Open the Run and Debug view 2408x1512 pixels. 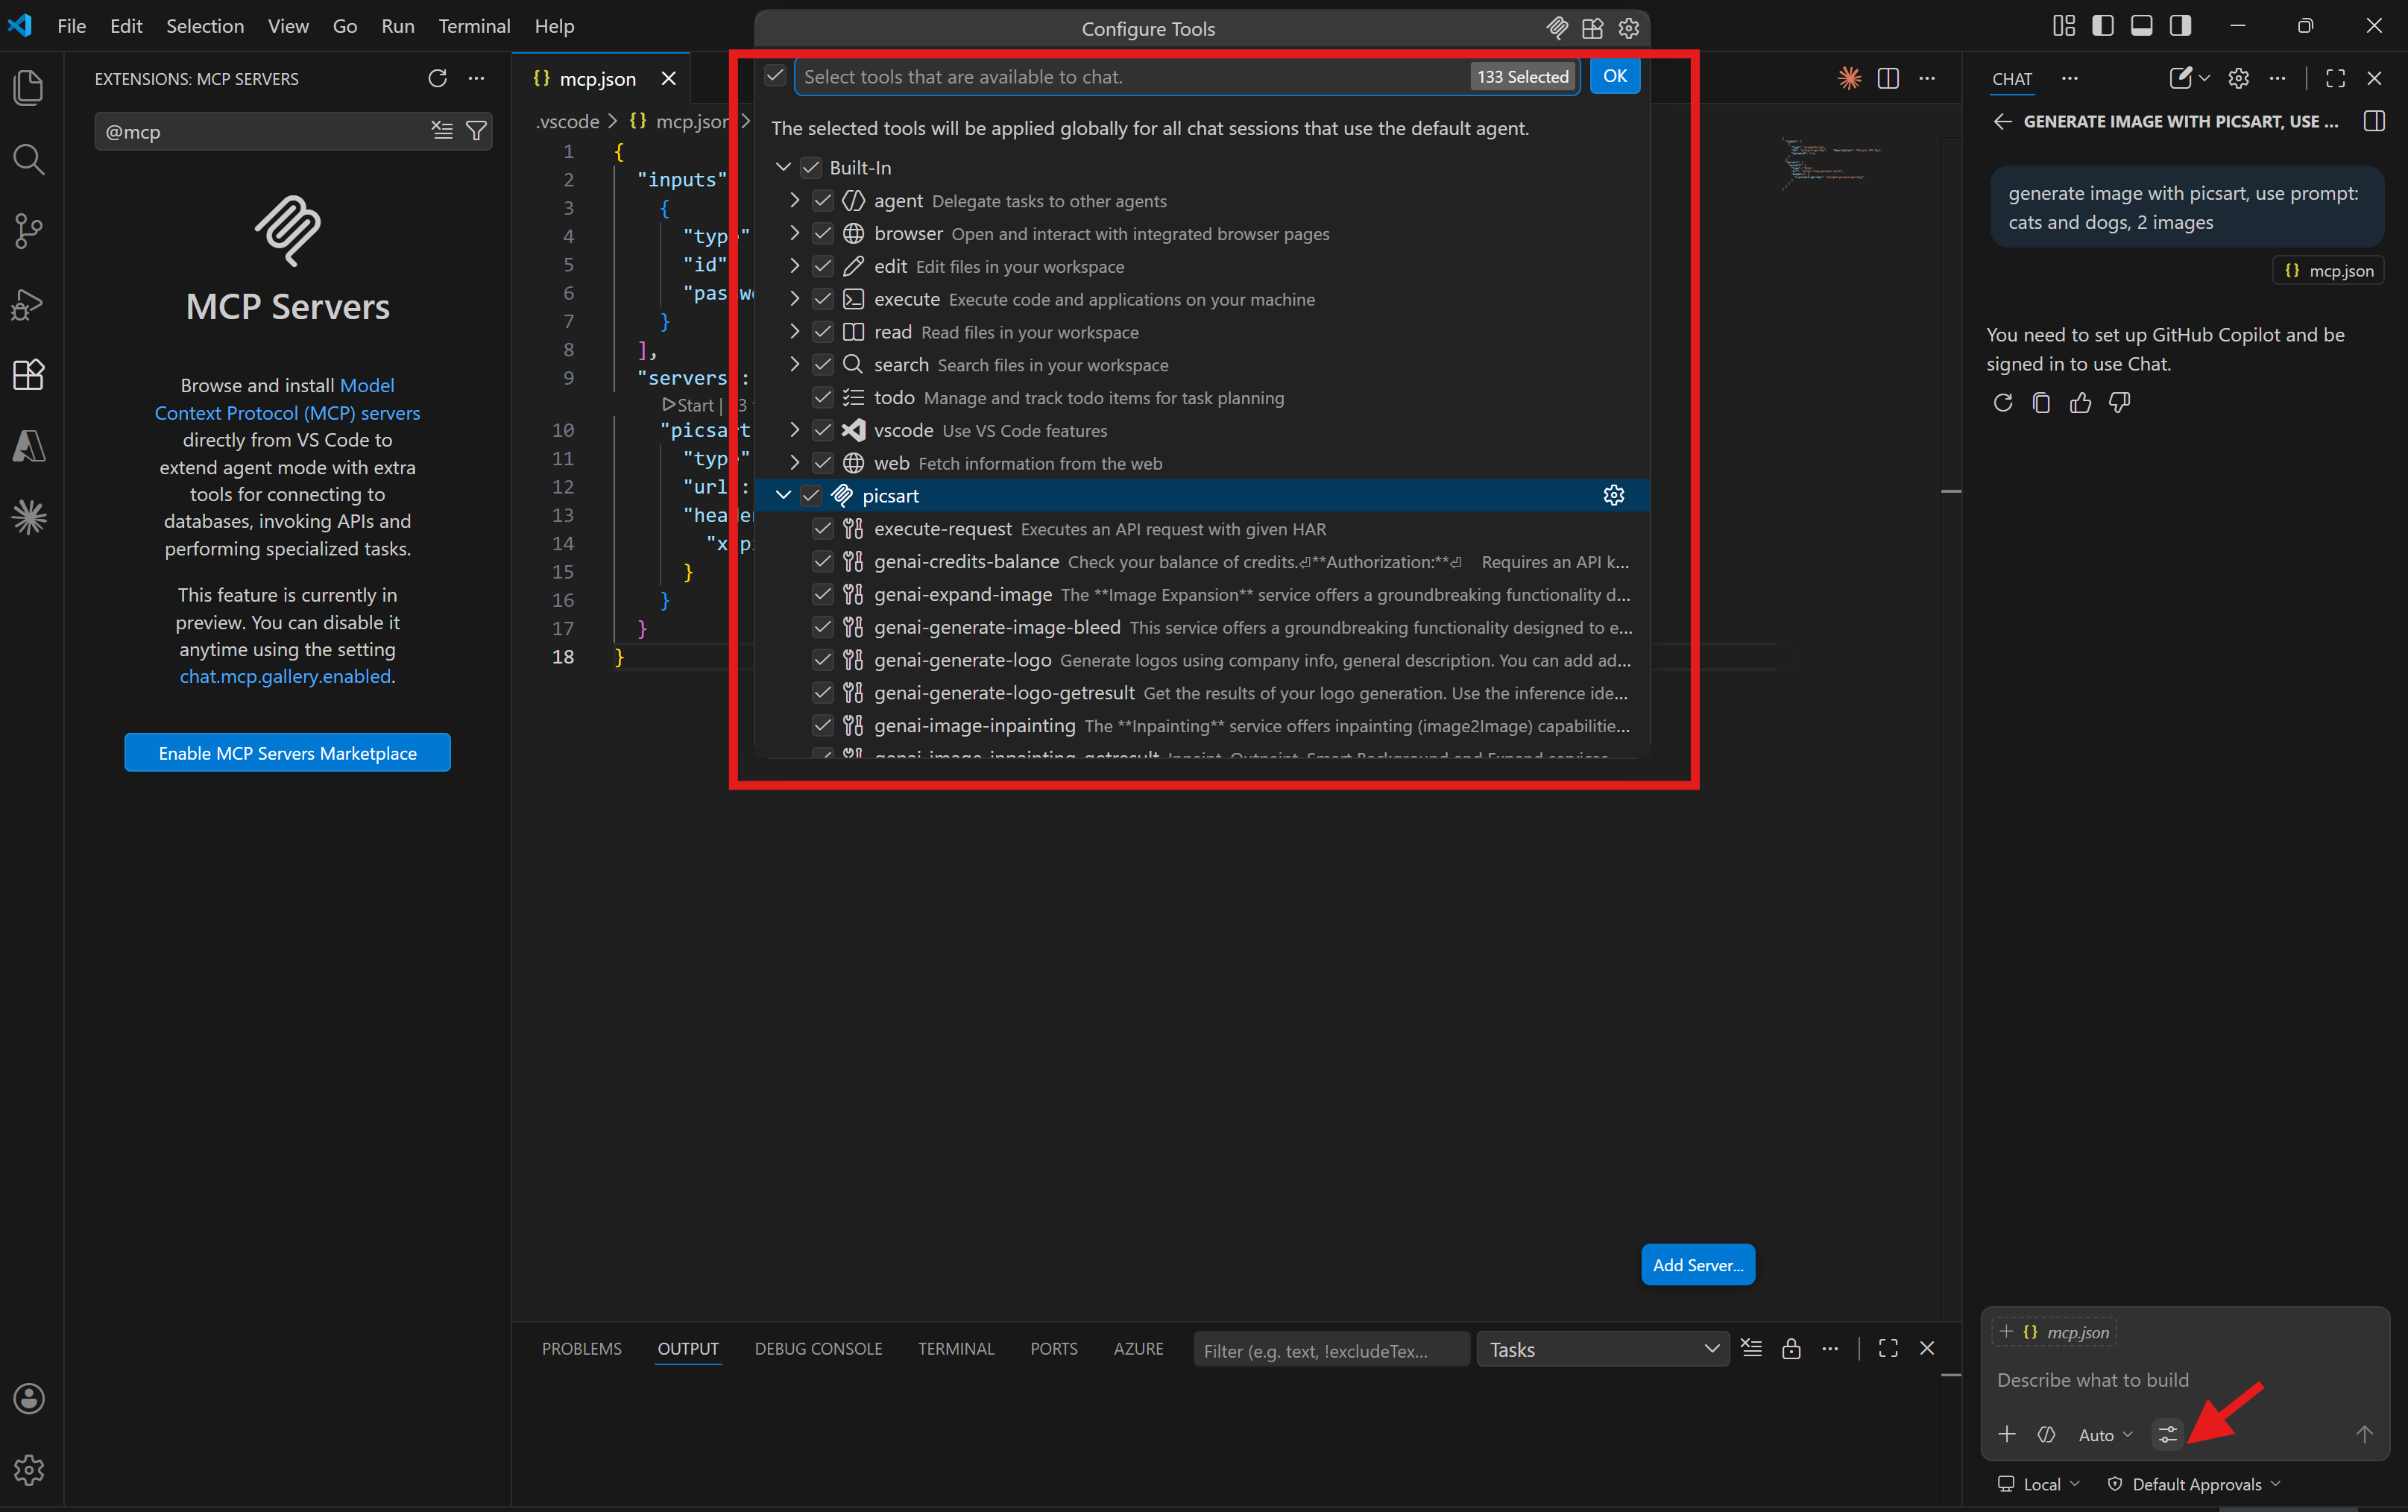coord(28,303)
